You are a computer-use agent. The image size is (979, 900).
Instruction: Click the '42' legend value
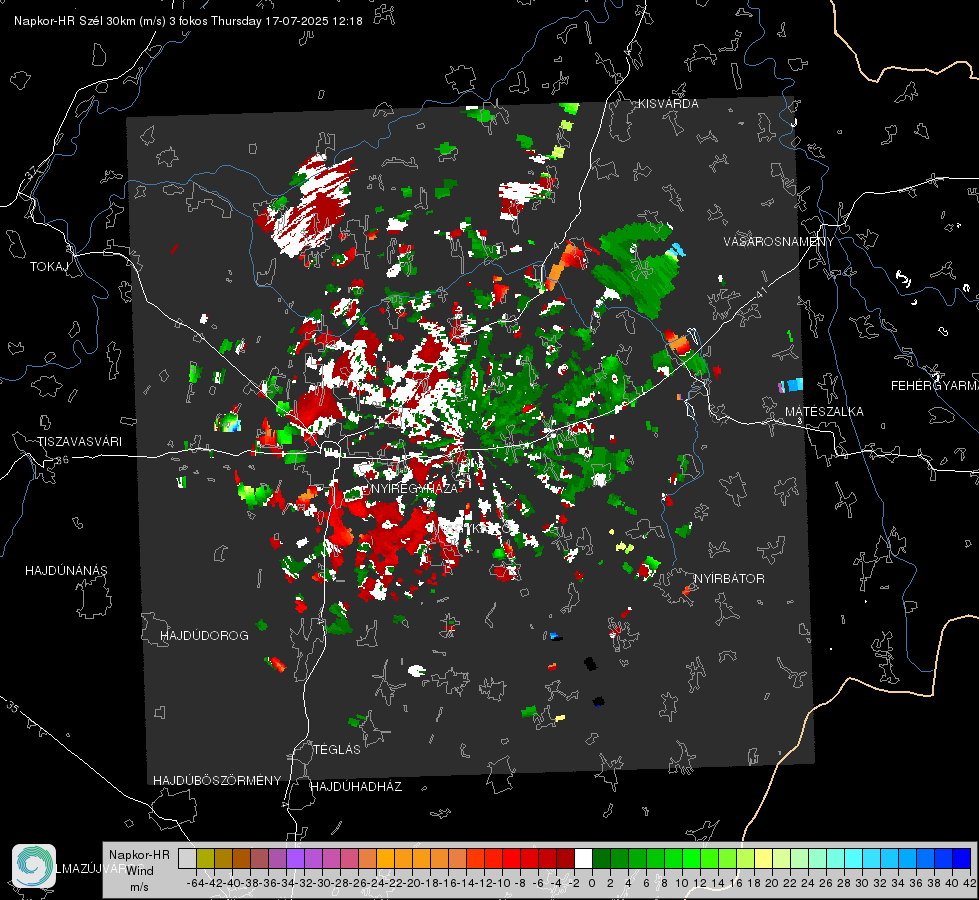(969, 883)
